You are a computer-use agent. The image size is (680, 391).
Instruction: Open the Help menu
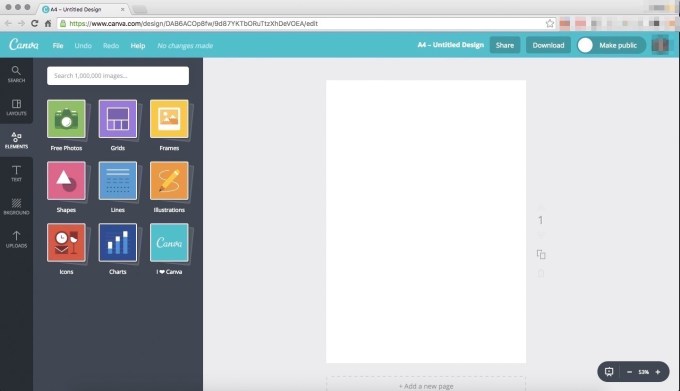click(138, 46)
